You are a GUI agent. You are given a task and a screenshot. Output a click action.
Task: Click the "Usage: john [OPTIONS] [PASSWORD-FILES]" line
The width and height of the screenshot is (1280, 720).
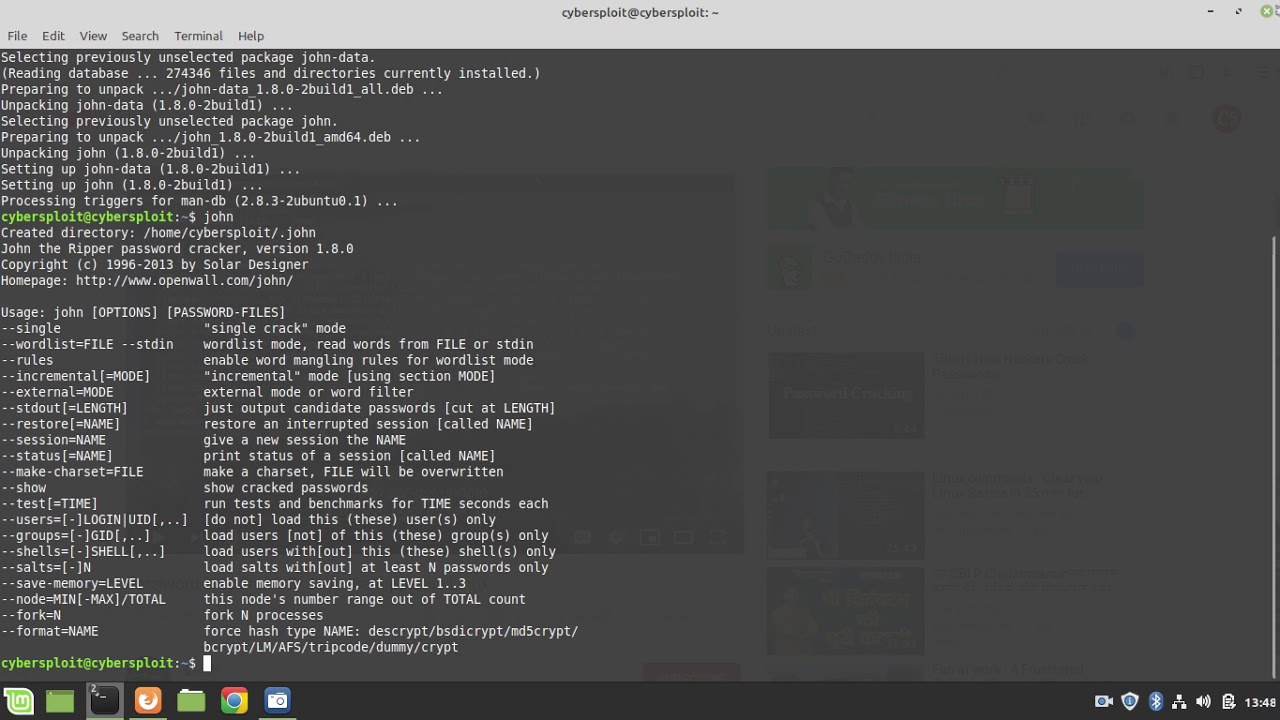[x=143, y=313]
